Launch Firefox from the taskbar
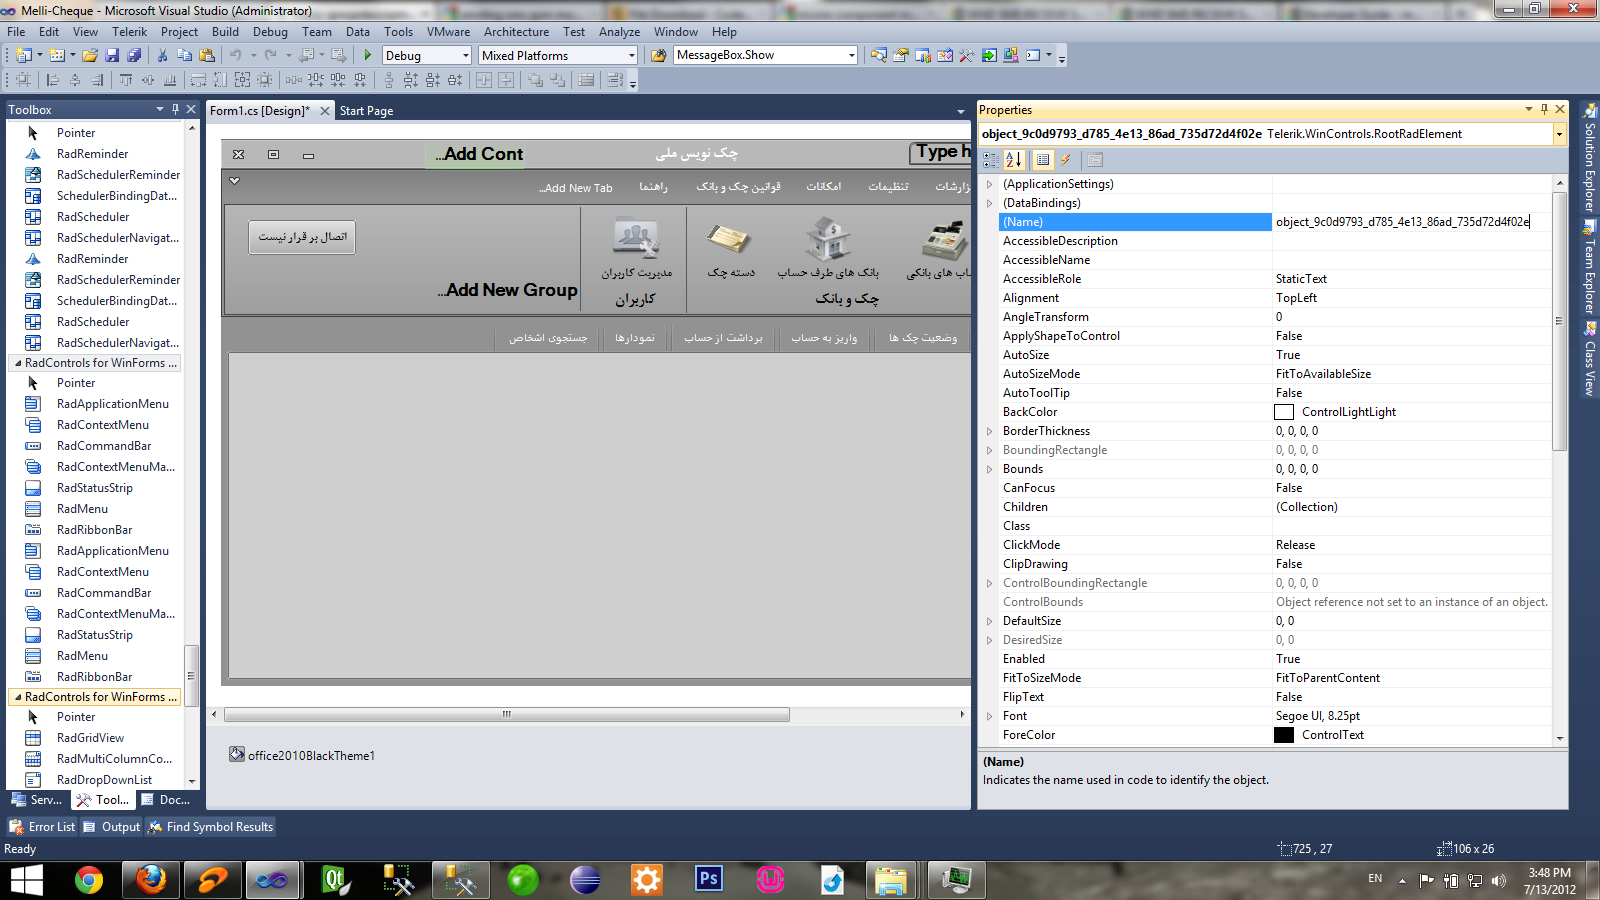 click(x=151, y=879)
